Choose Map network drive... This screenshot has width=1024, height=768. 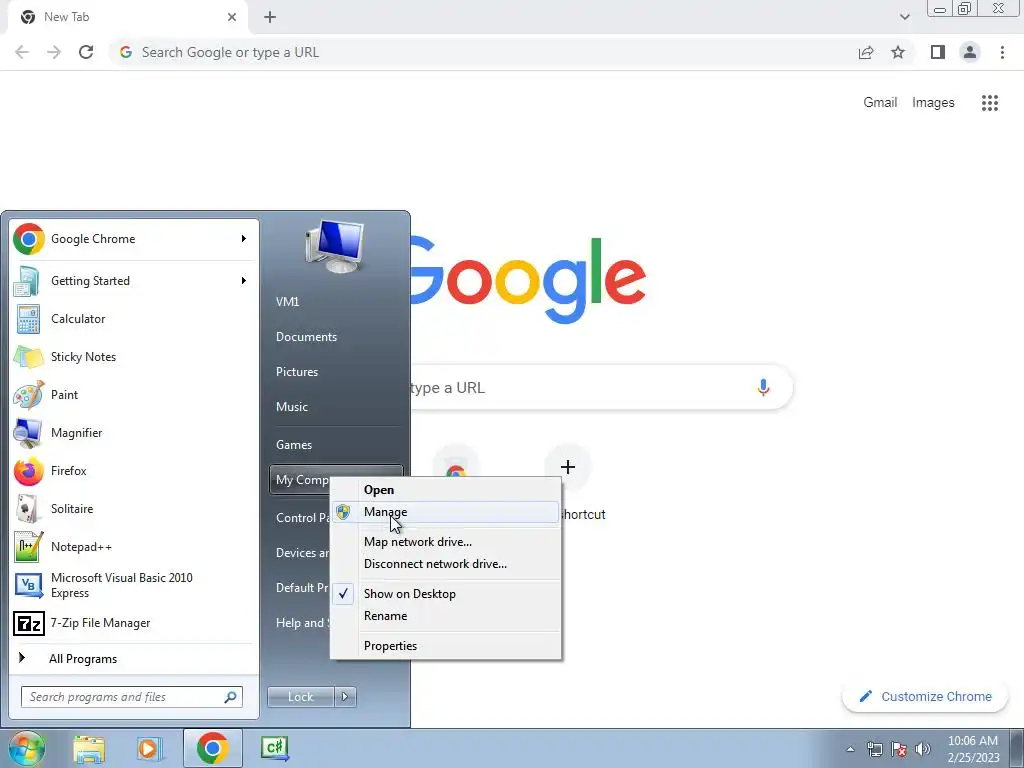(x=446, y=541)
